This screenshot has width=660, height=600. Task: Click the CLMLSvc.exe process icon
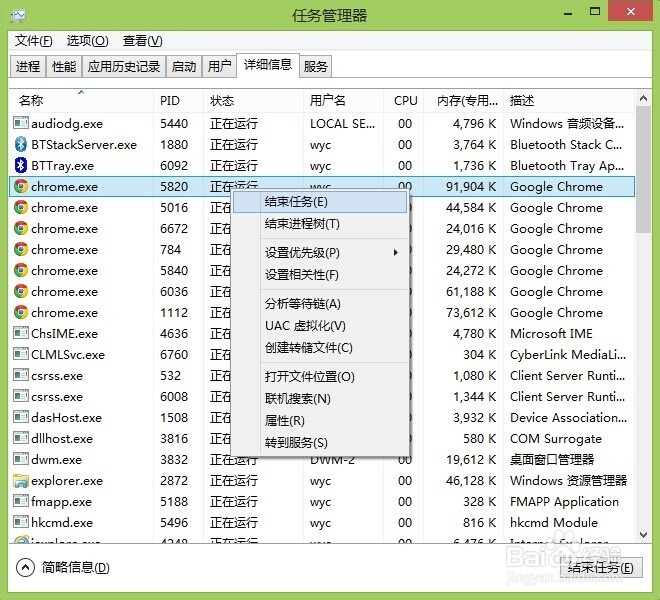(21, 354)
